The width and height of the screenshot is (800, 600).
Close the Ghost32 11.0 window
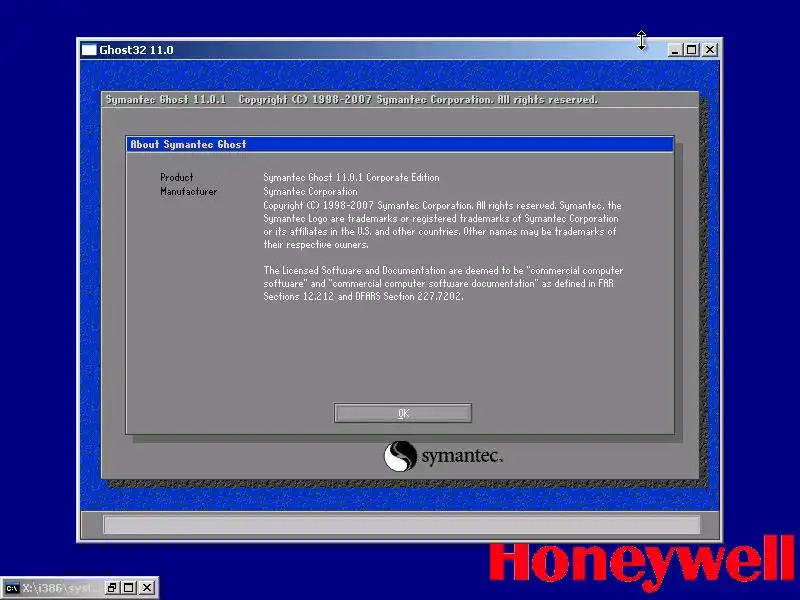click(710, 50)
